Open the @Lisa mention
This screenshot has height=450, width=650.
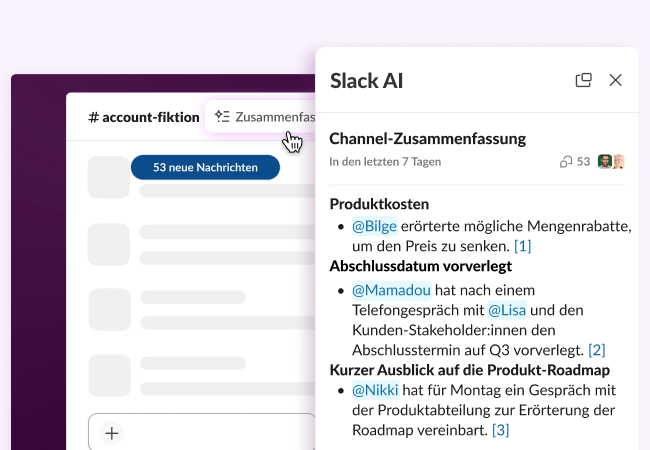(x=507, y=310)
